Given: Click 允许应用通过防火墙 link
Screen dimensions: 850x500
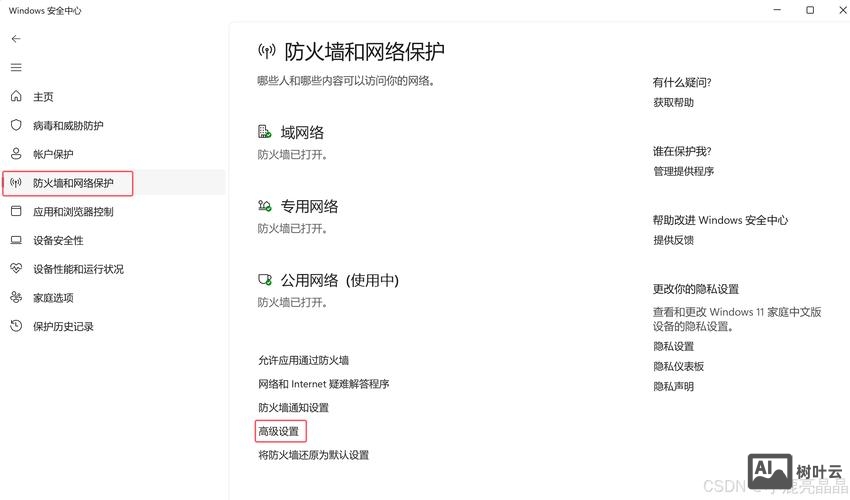Looking at the screenshot, I should [304, 360].
